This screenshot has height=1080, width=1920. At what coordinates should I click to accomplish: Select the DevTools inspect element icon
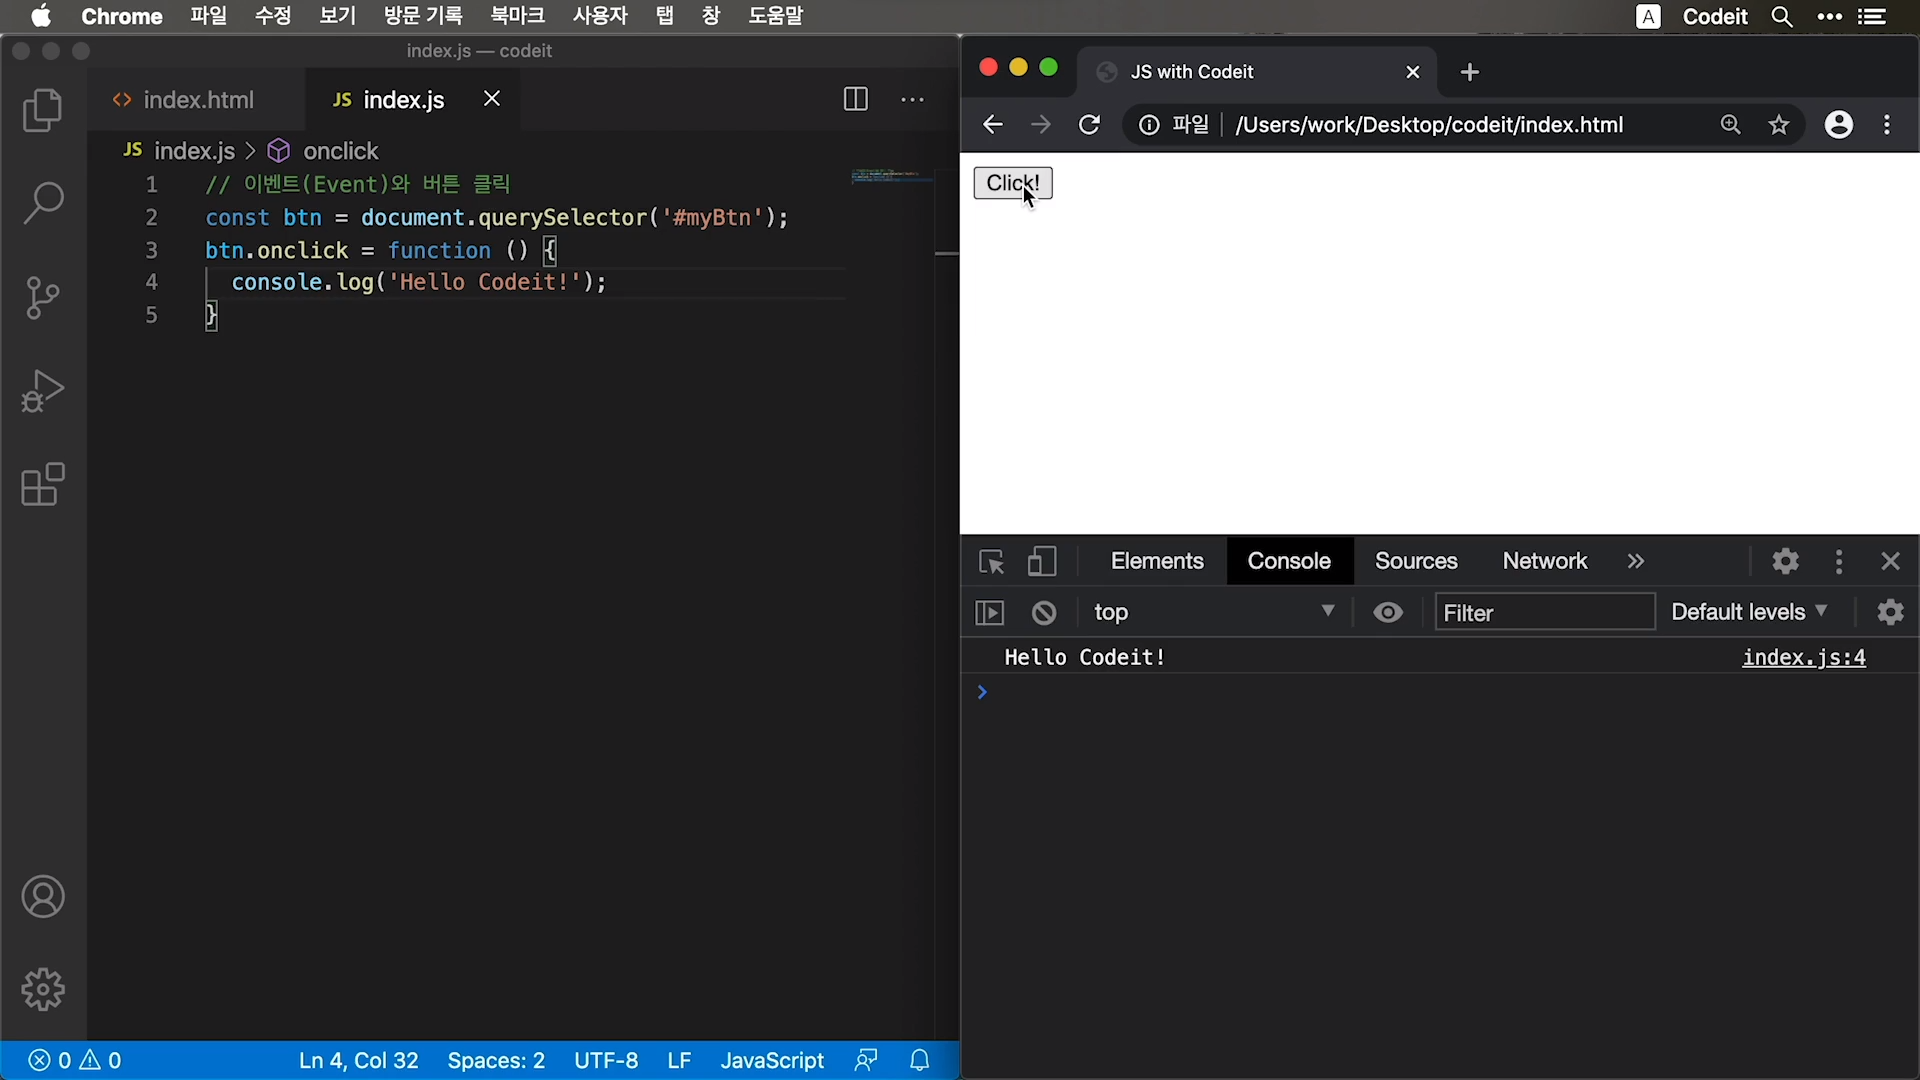[991, 562]
